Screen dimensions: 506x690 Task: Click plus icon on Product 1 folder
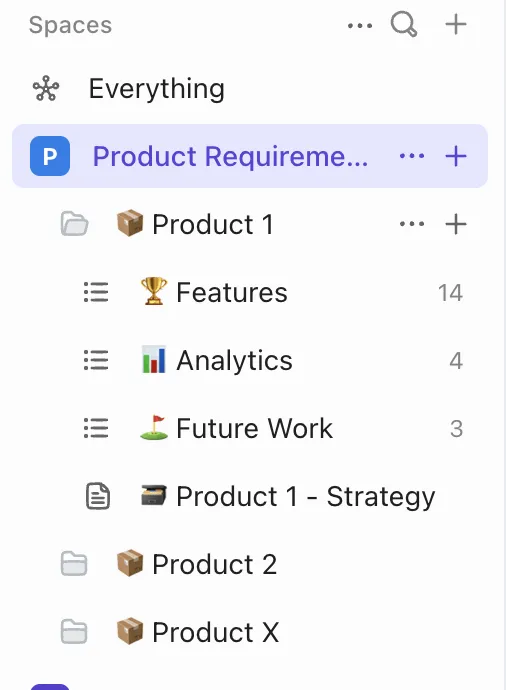(x=456, y=224)
